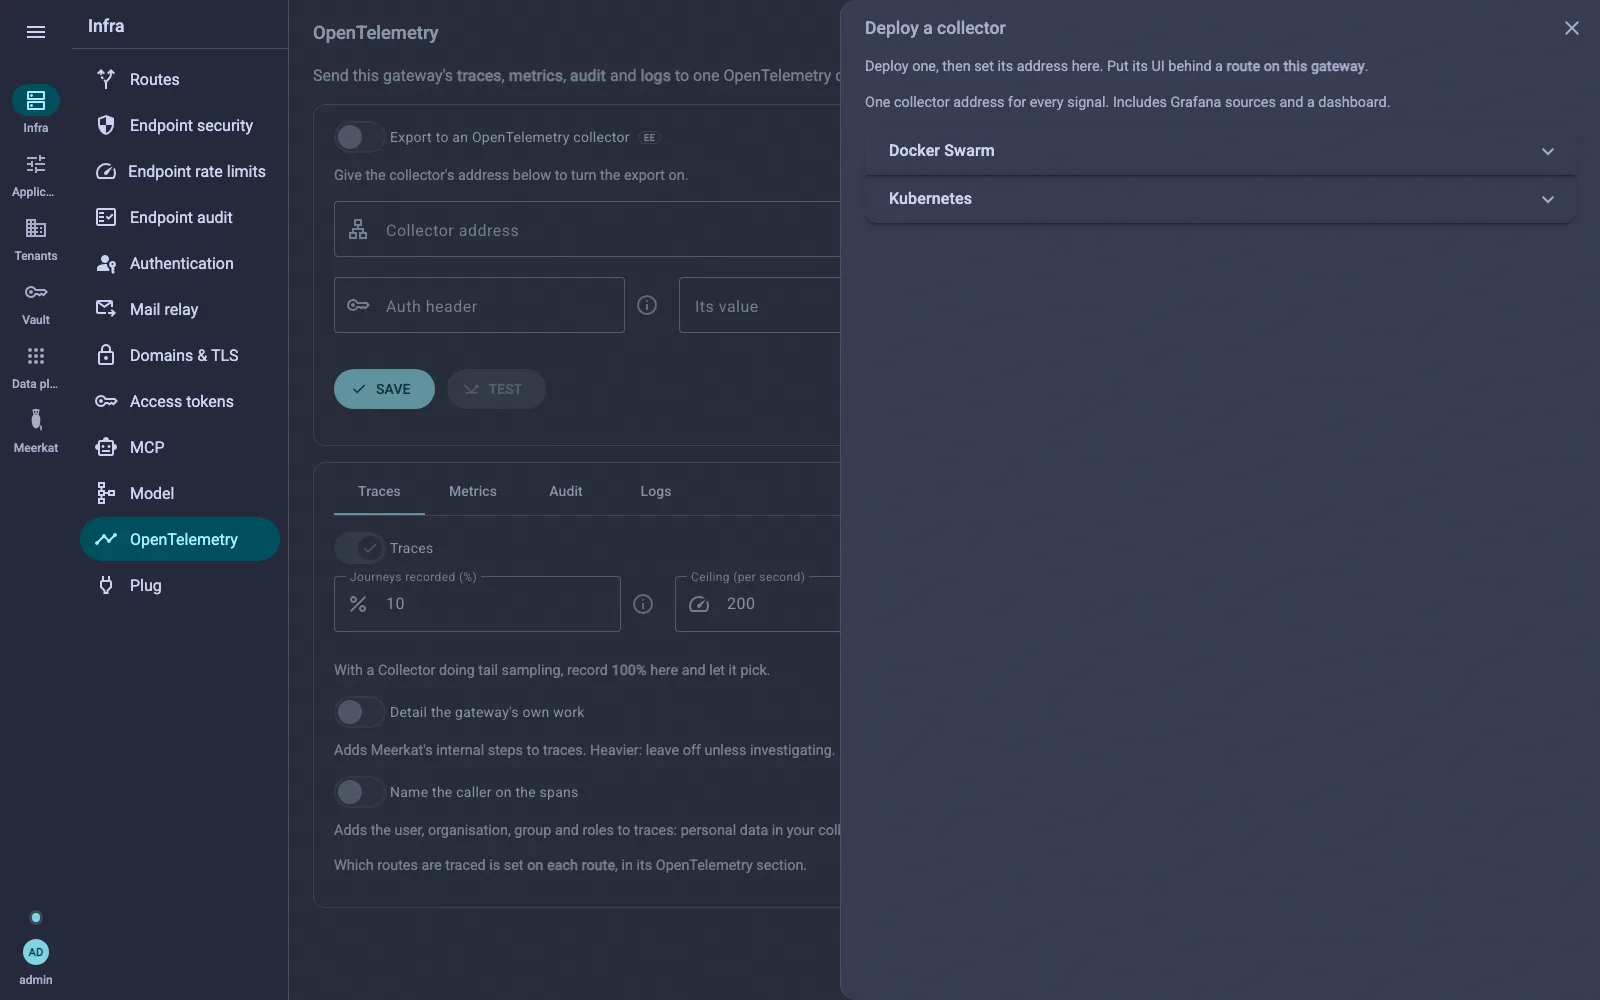Screen dimensions: 1600x1000
Task: Expand the Kubernetes section
Action: [x=1220, y=199]
